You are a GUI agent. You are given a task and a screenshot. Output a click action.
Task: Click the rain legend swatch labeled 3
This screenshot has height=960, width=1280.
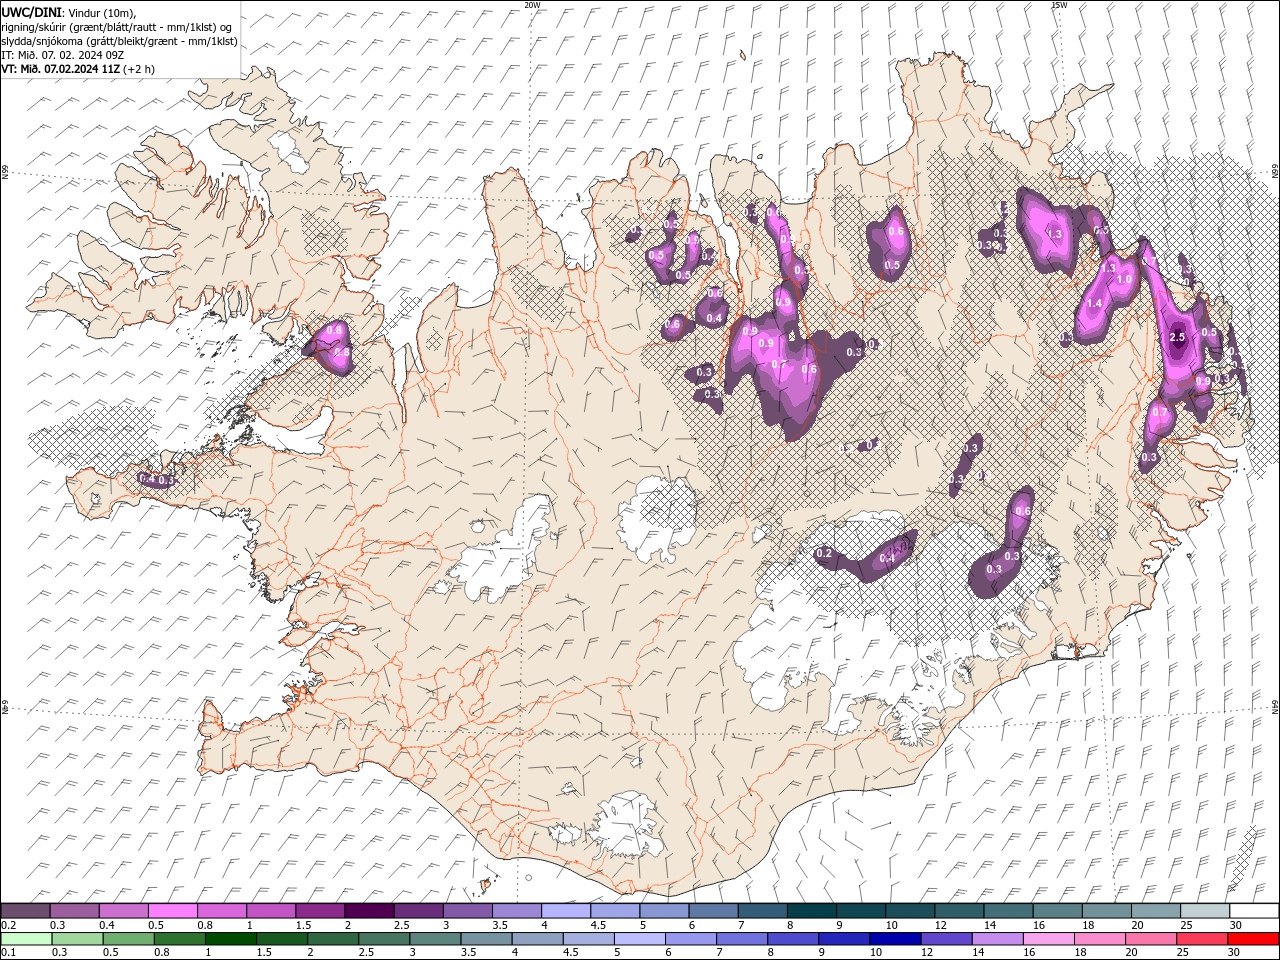[x=434, y=939]
